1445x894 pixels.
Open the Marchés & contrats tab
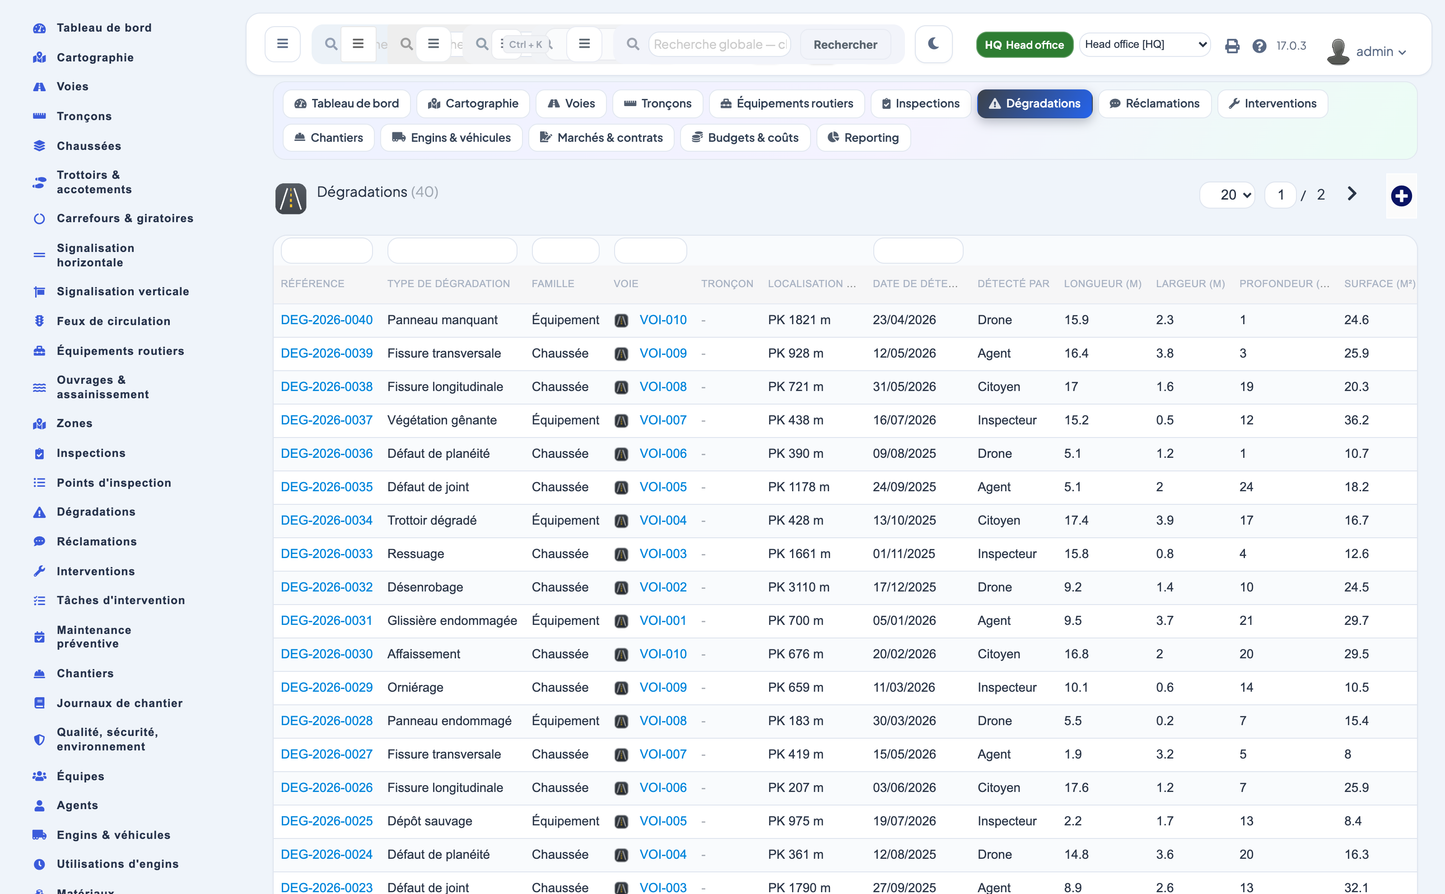(601, 137)
